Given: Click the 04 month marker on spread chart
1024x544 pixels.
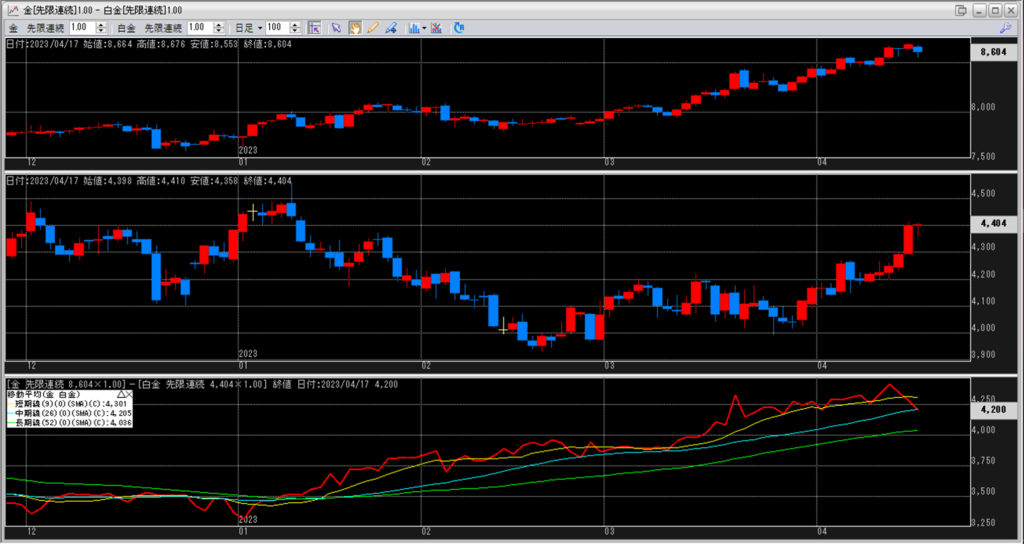Looking at the screenshot, I should pyautogui.click(x=822, y=532).
